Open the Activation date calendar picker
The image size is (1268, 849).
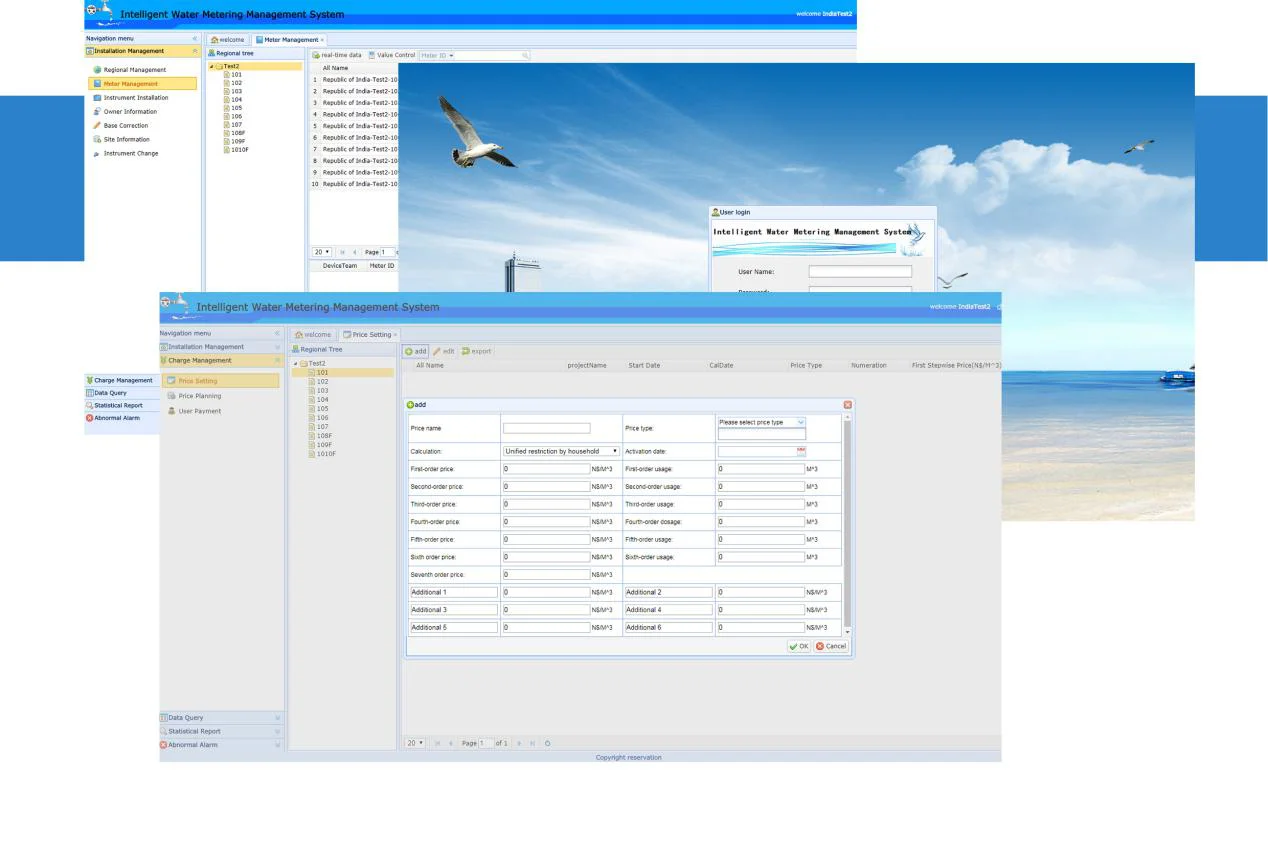[x=800, y=452]
